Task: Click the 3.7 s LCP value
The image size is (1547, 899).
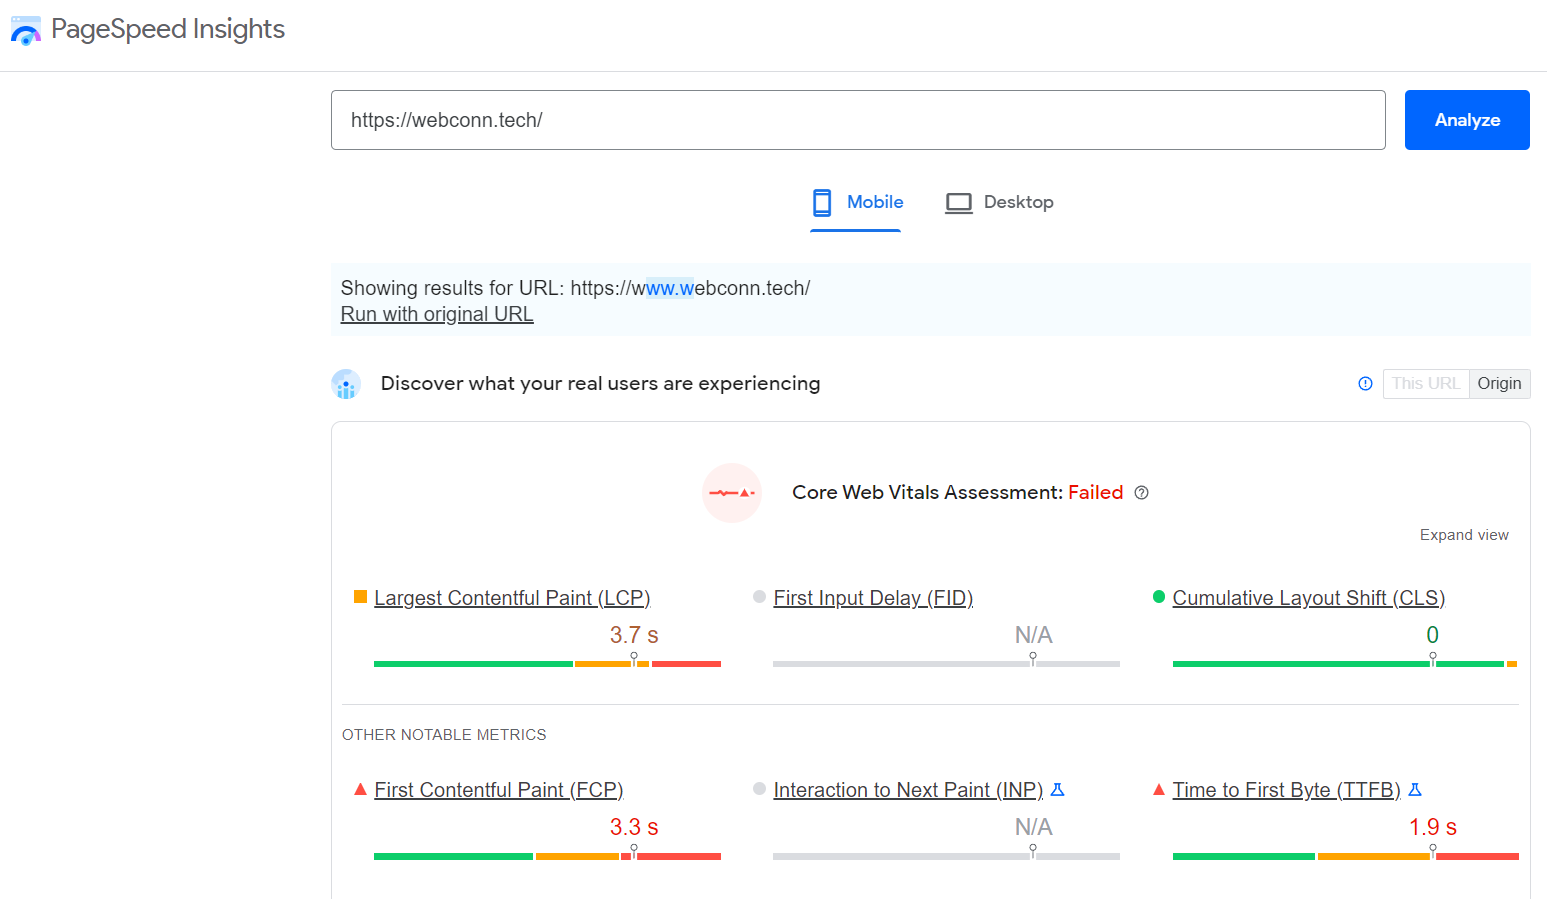Action: pyautogui.click(x=634, y=635)
